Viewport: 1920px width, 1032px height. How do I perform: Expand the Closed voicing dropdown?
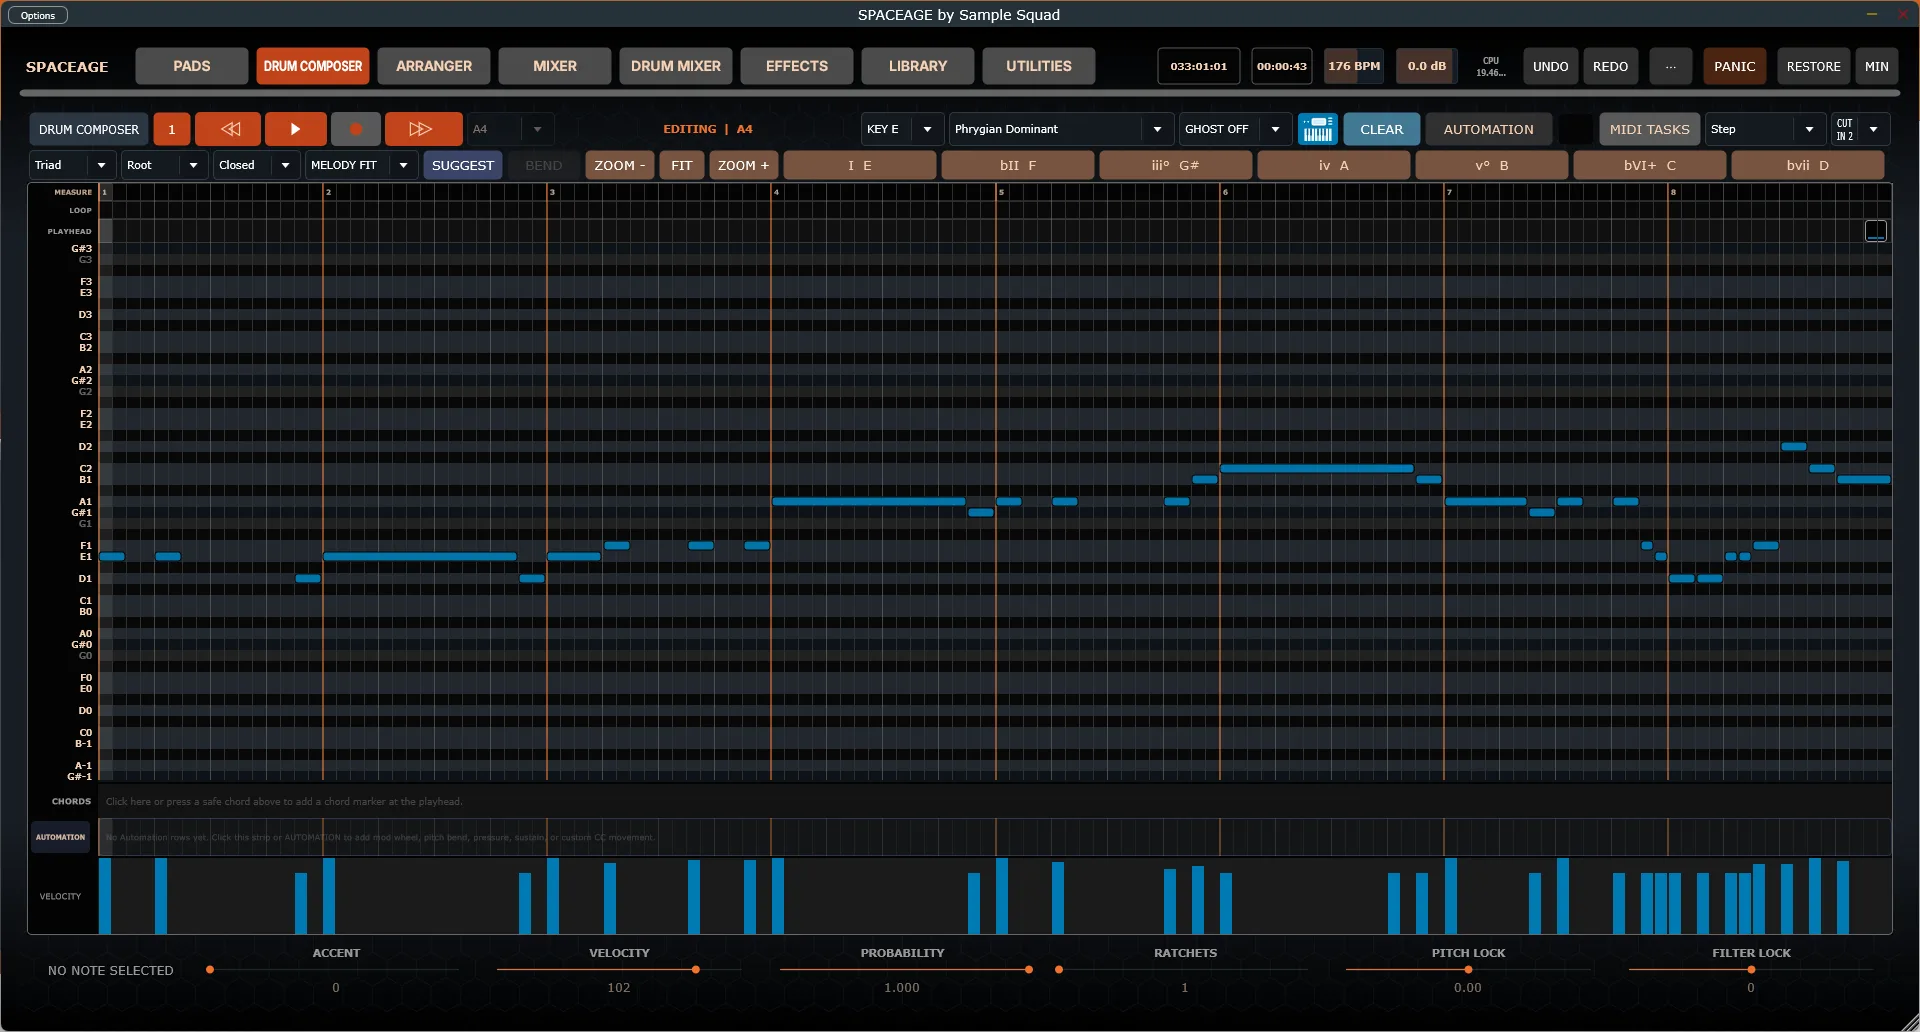point(256,165)
